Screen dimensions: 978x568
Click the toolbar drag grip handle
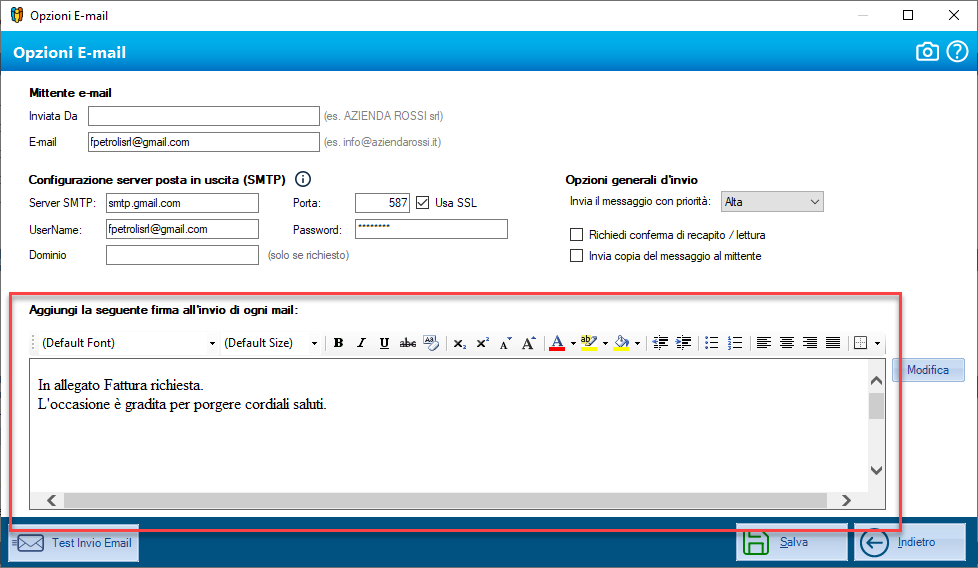[33, 343]
